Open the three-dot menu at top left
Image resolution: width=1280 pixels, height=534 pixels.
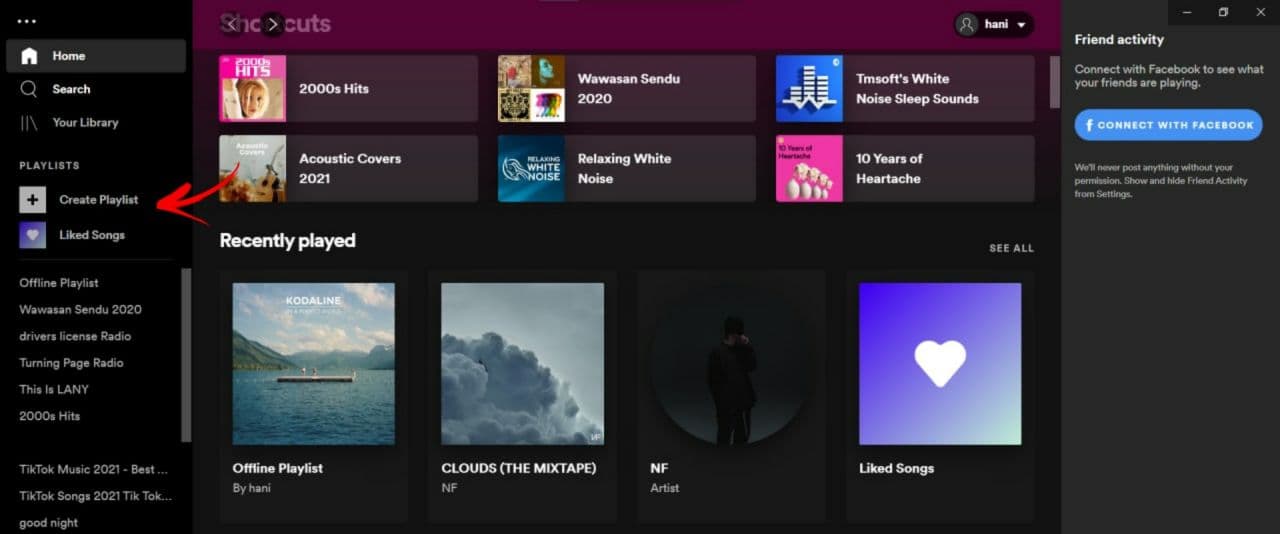tap(26, 21)
